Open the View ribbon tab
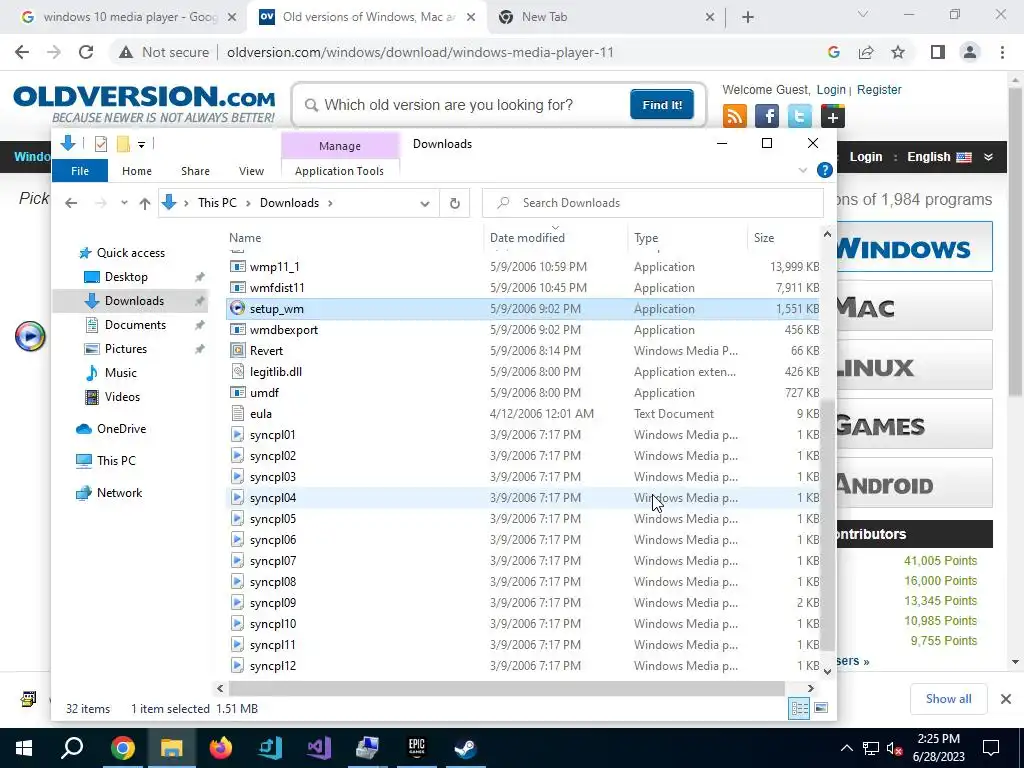 (x=251, y=170)
